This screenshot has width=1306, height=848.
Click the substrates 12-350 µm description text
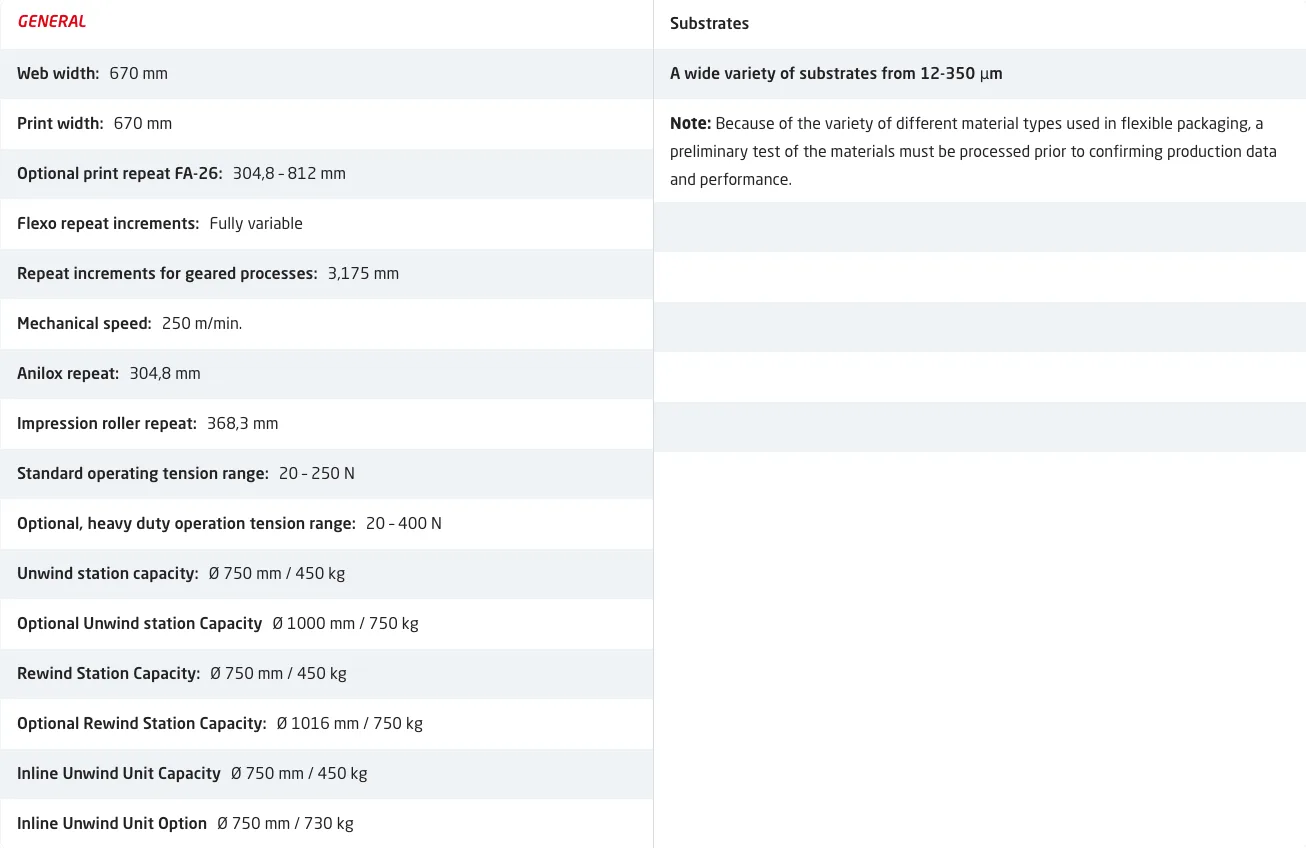click(x=836, y=74)
